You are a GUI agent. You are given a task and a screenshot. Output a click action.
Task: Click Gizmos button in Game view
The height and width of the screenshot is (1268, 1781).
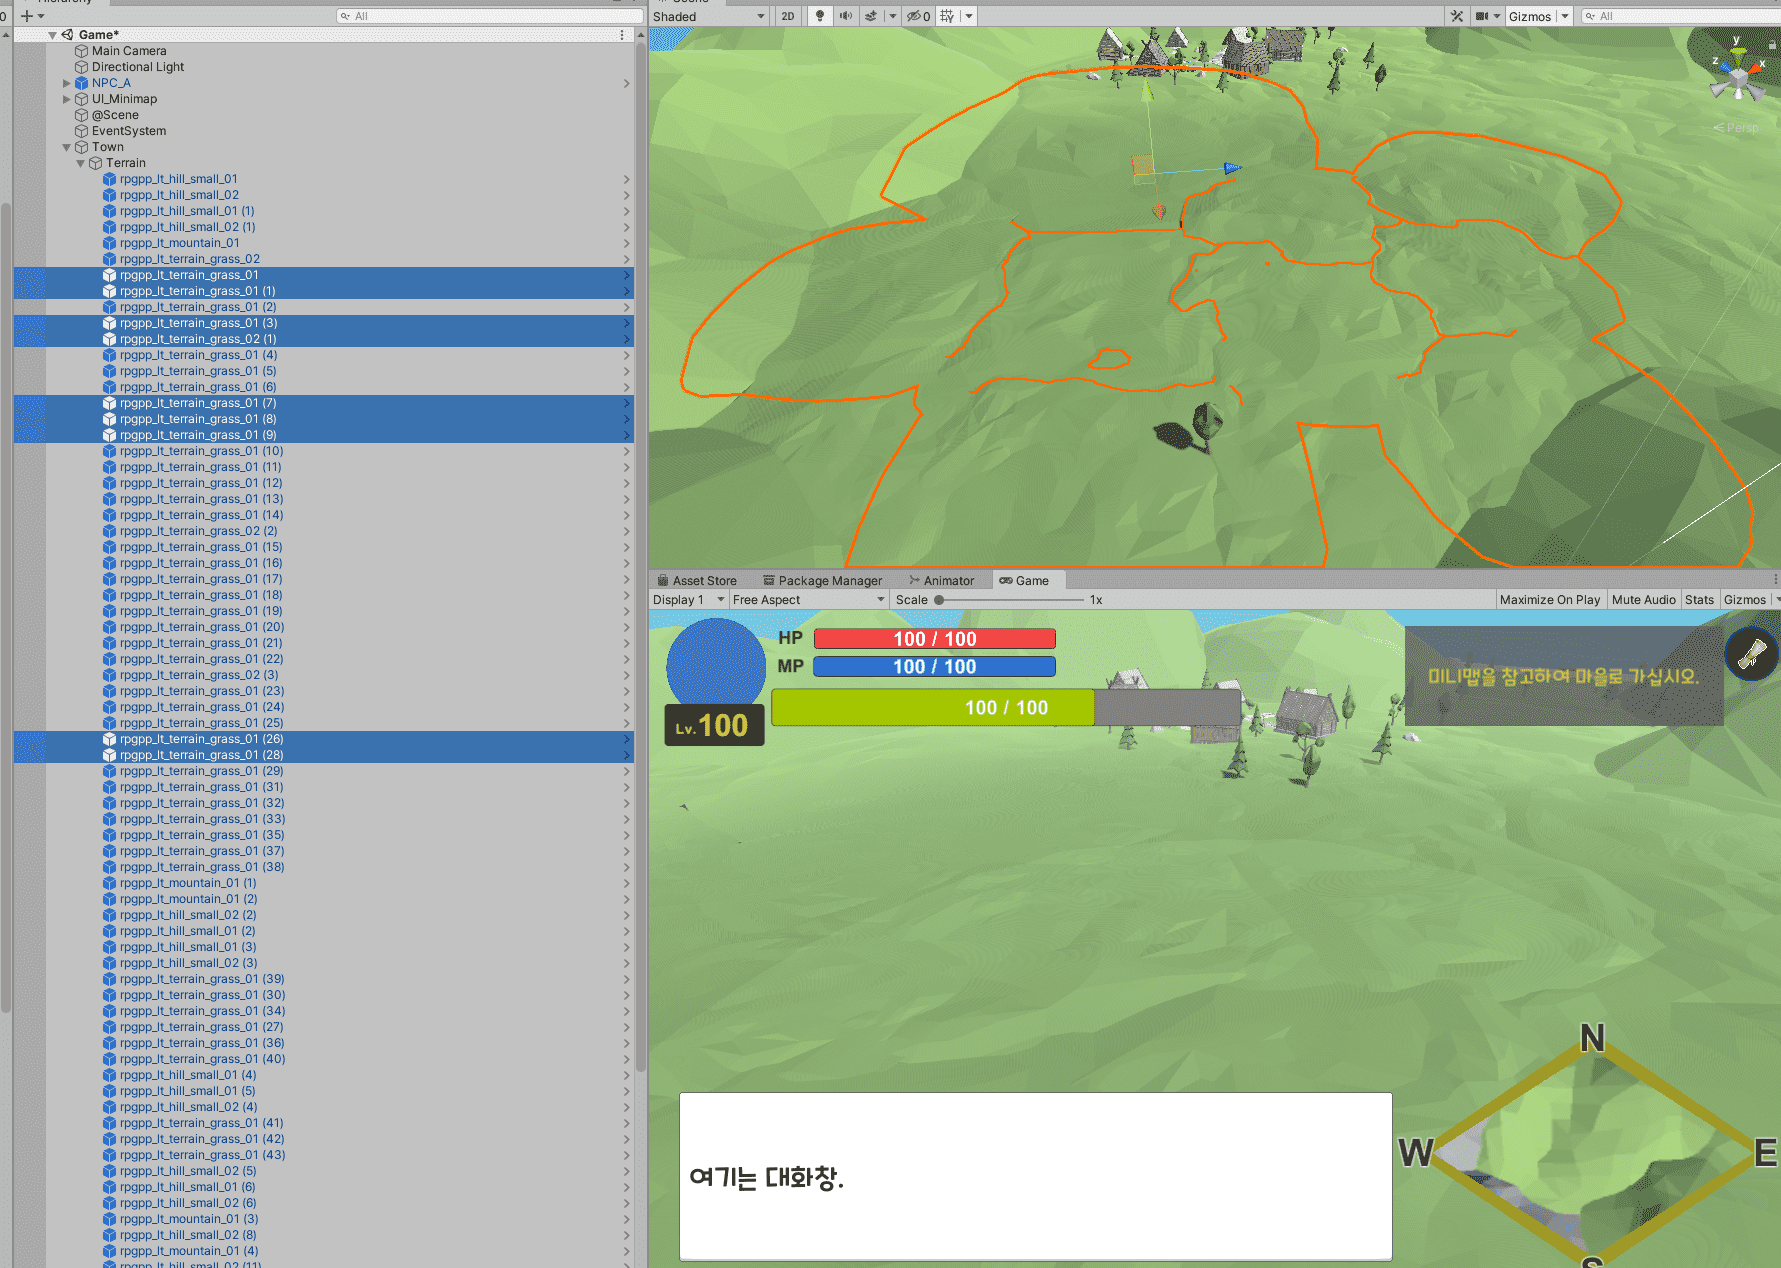(1745, 600)
